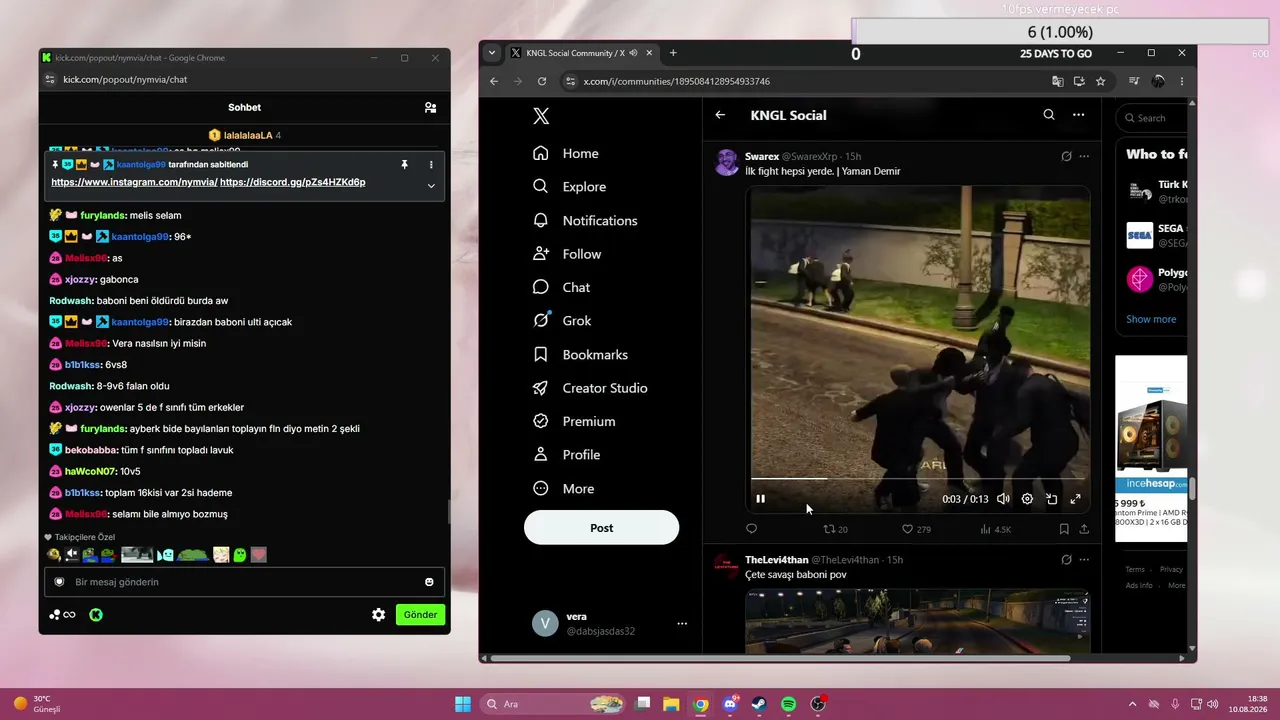Expand the More menu in X sidebar
Screen dimensions: 1280x720
click(x=563, y=488)
